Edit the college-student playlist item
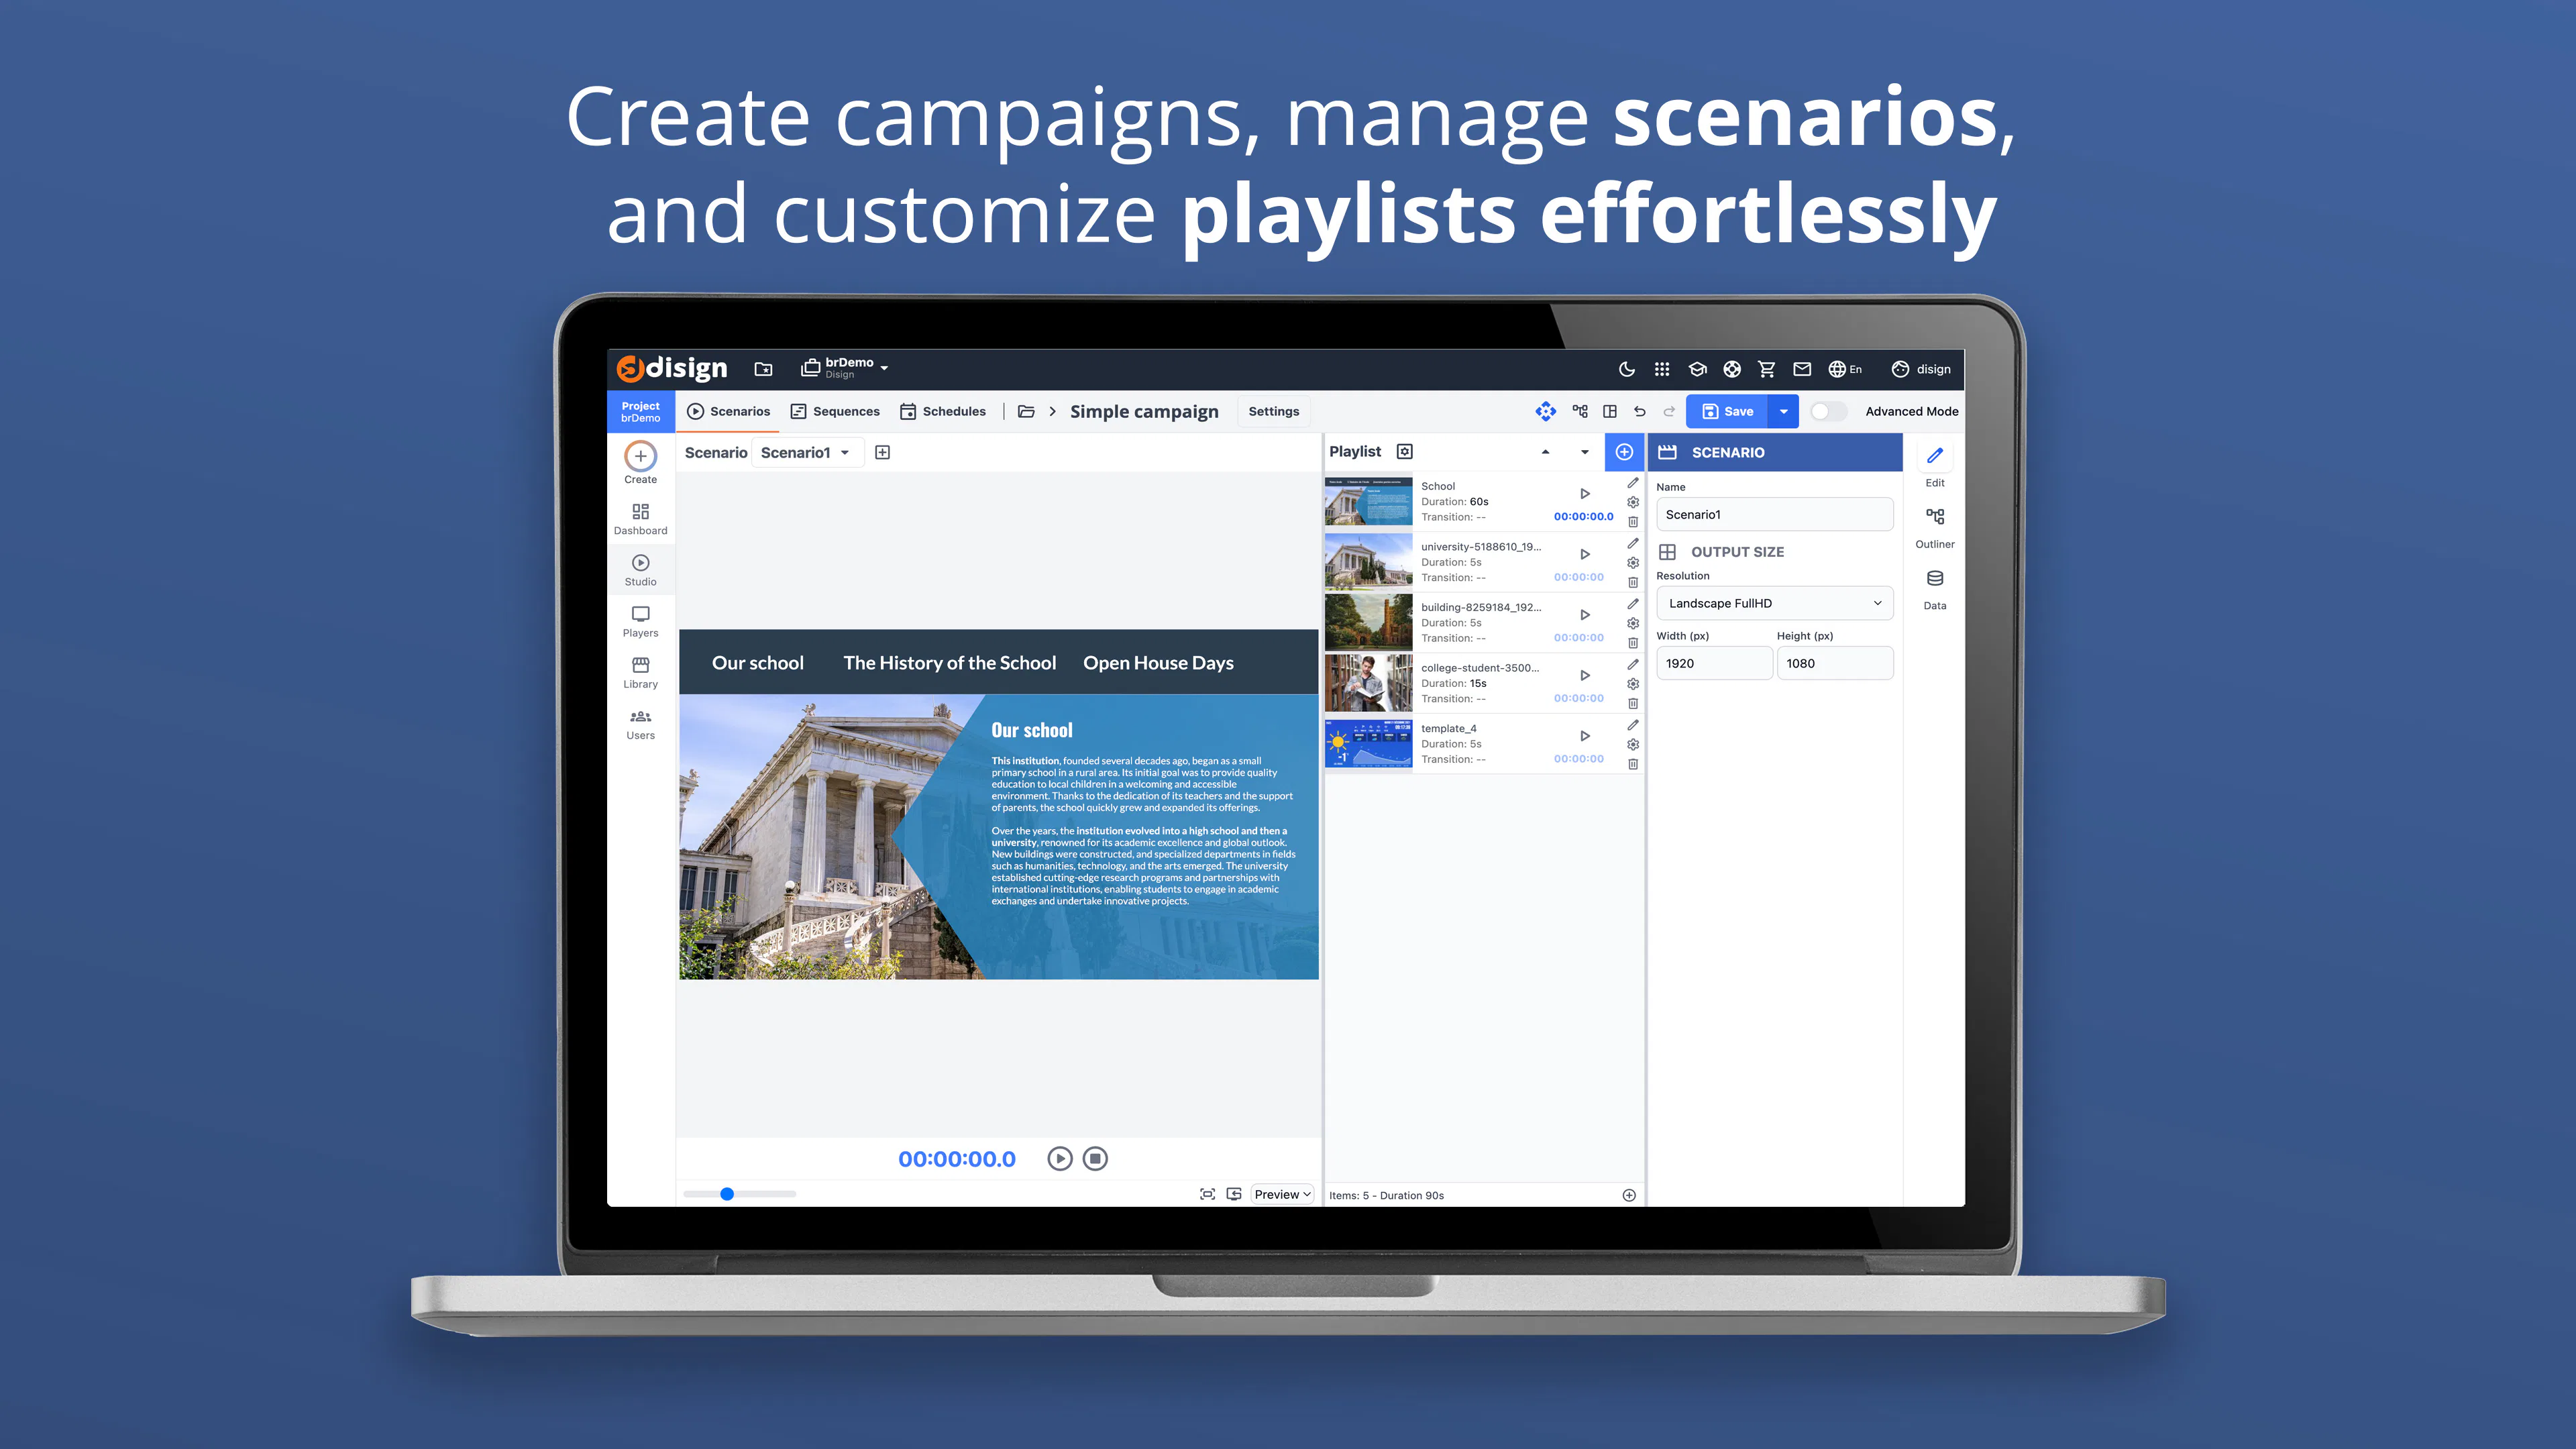Screen dimensions: 2576x1449 (1633, 664)
